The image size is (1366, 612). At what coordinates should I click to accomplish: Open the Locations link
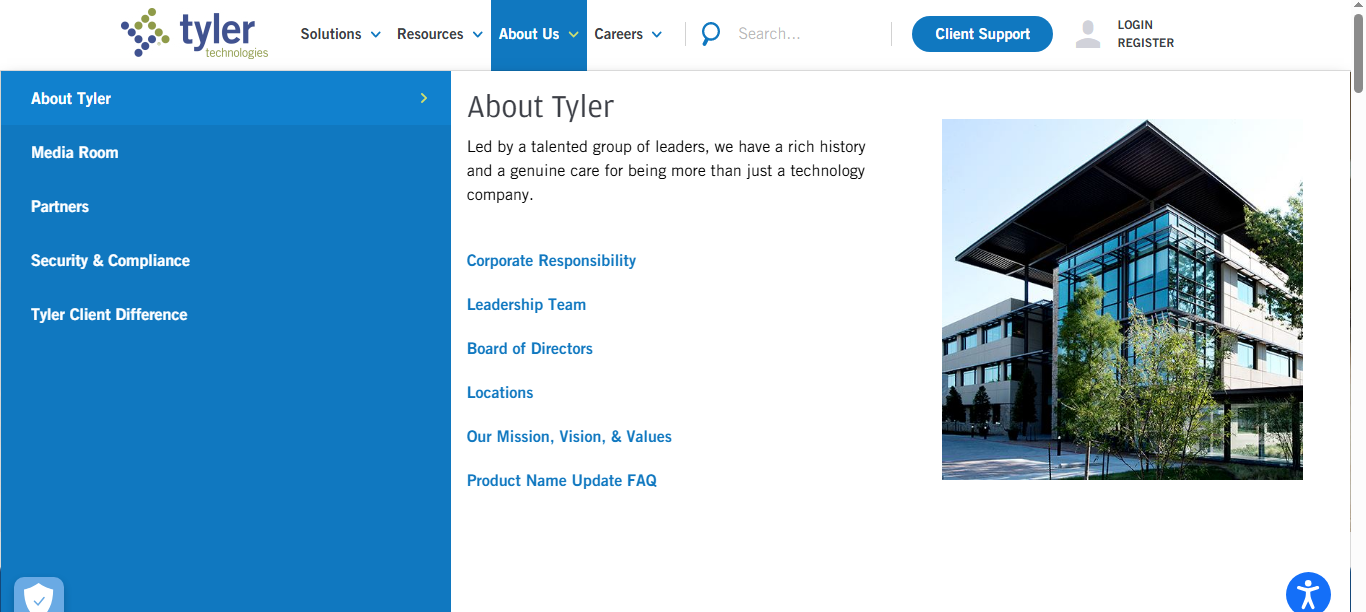click(x=500, y=392)
